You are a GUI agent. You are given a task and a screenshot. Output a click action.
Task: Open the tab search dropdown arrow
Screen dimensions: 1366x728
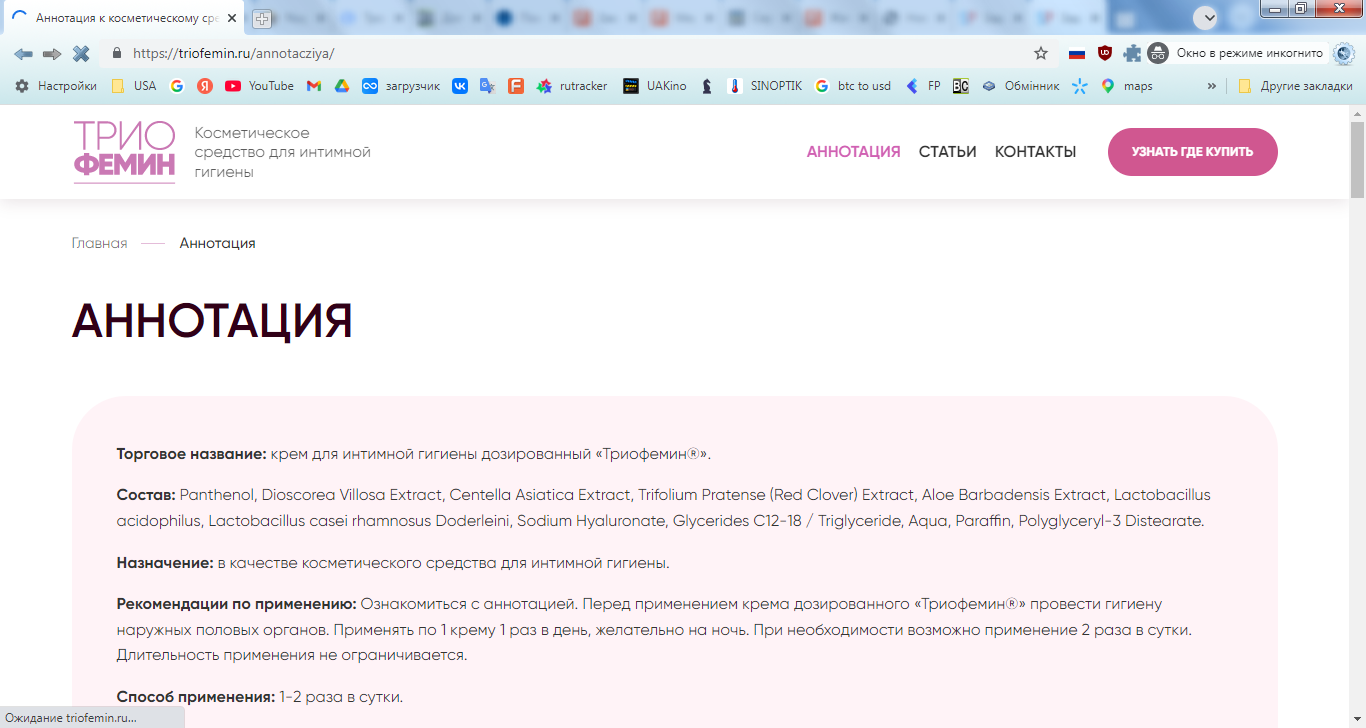click(x=1206, y=17)
